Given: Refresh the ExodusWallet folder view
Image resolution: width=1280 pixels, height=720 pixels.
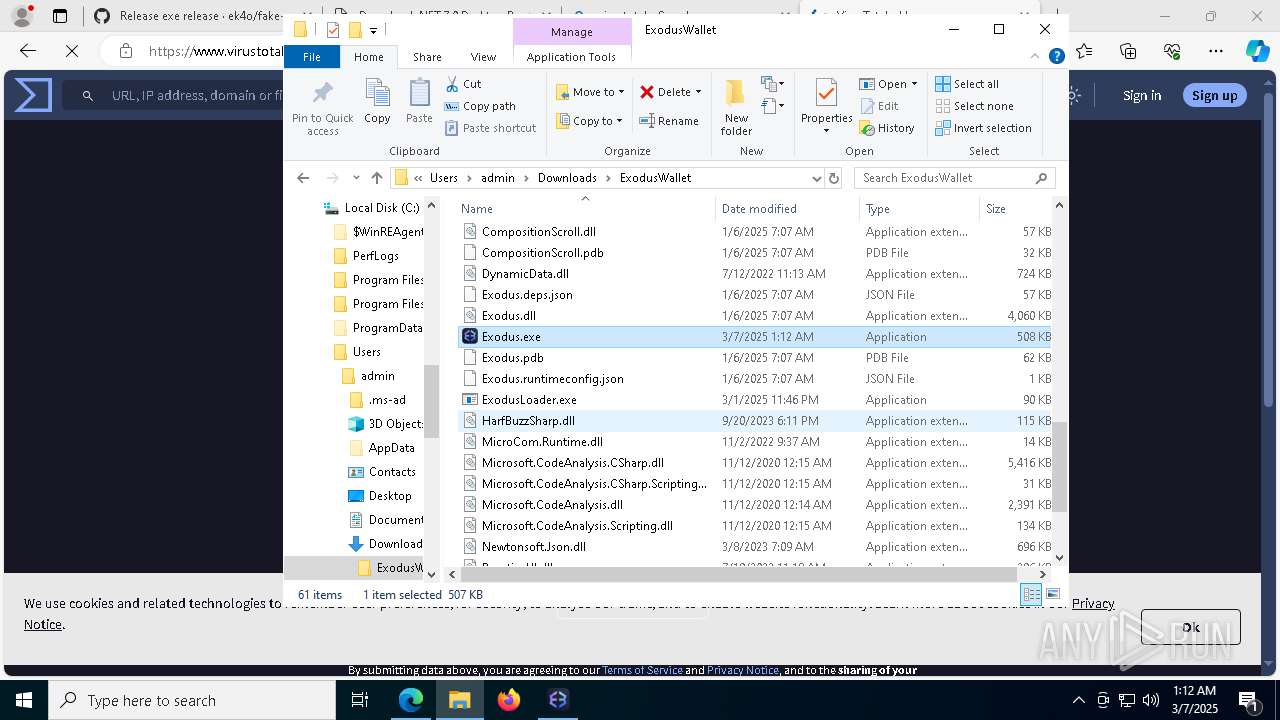Looking at the screenshot, I should (834, 178).
